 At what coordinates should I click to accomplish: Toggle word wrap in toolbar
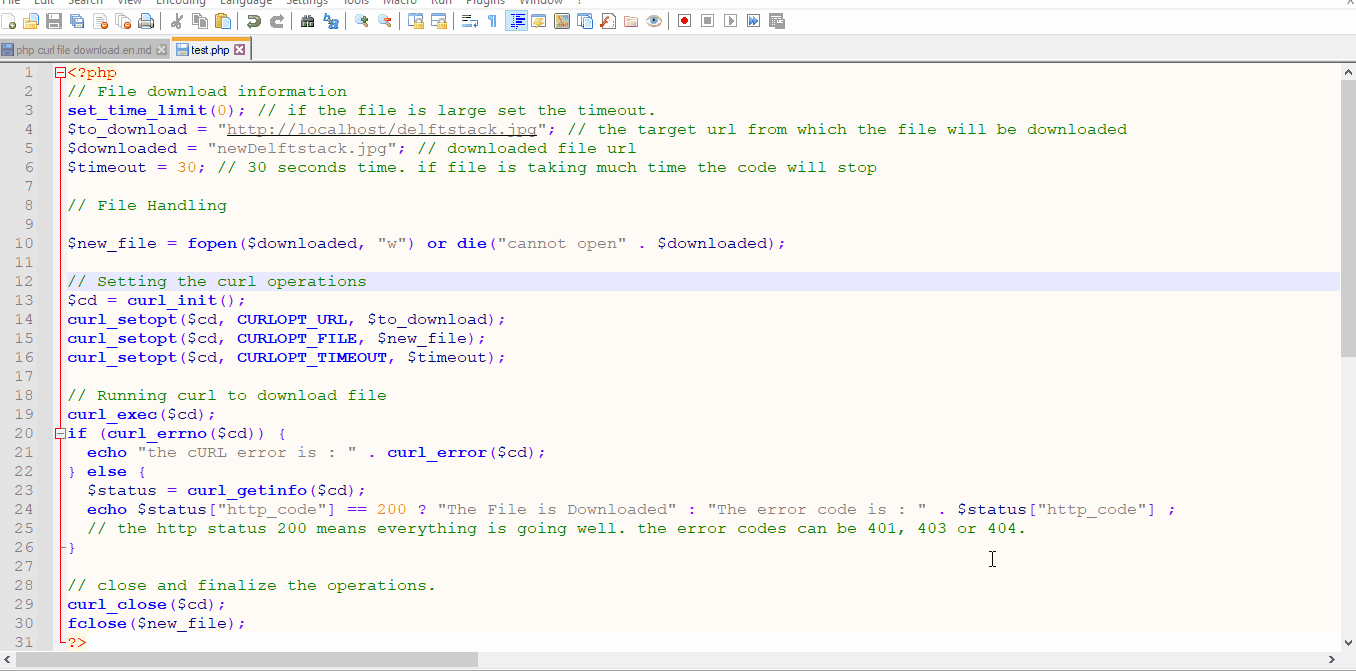[469, 21]
